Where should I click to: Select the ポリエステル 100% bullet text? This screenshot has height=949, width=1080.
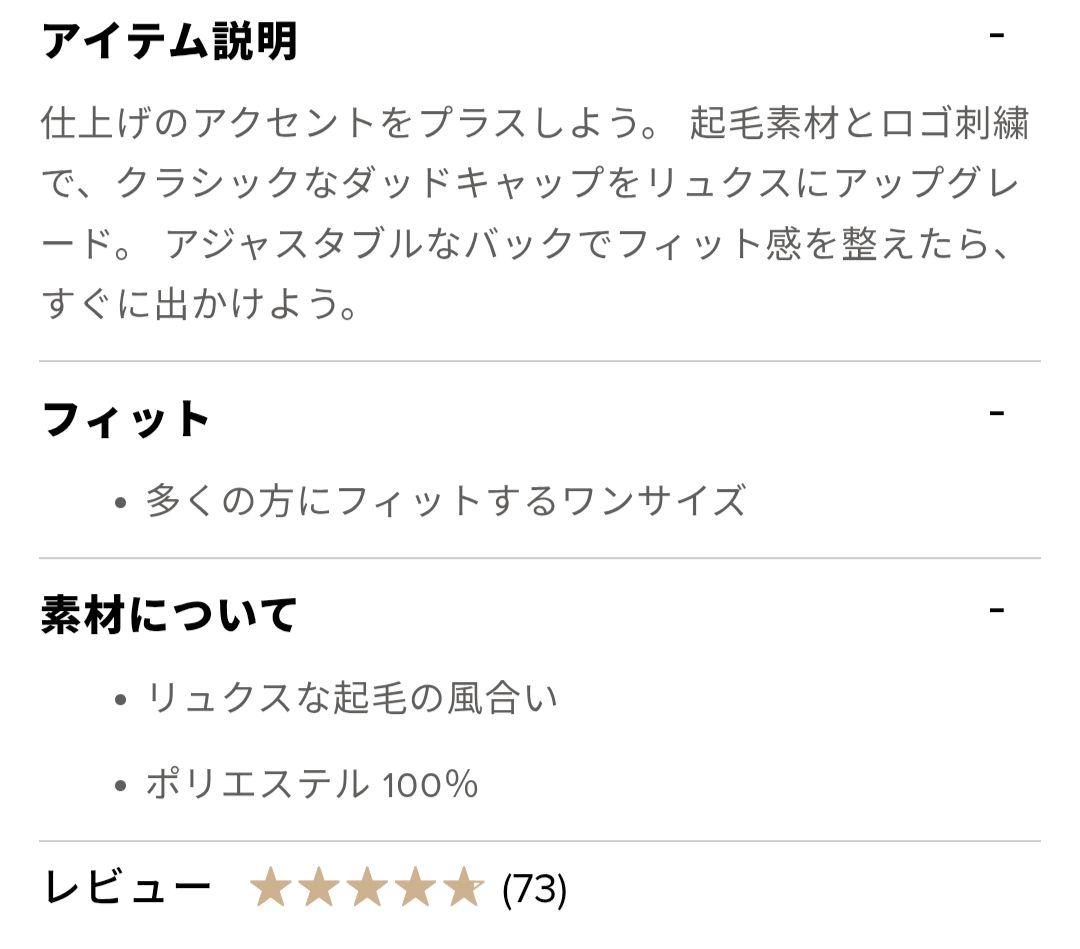coord(312,784)
